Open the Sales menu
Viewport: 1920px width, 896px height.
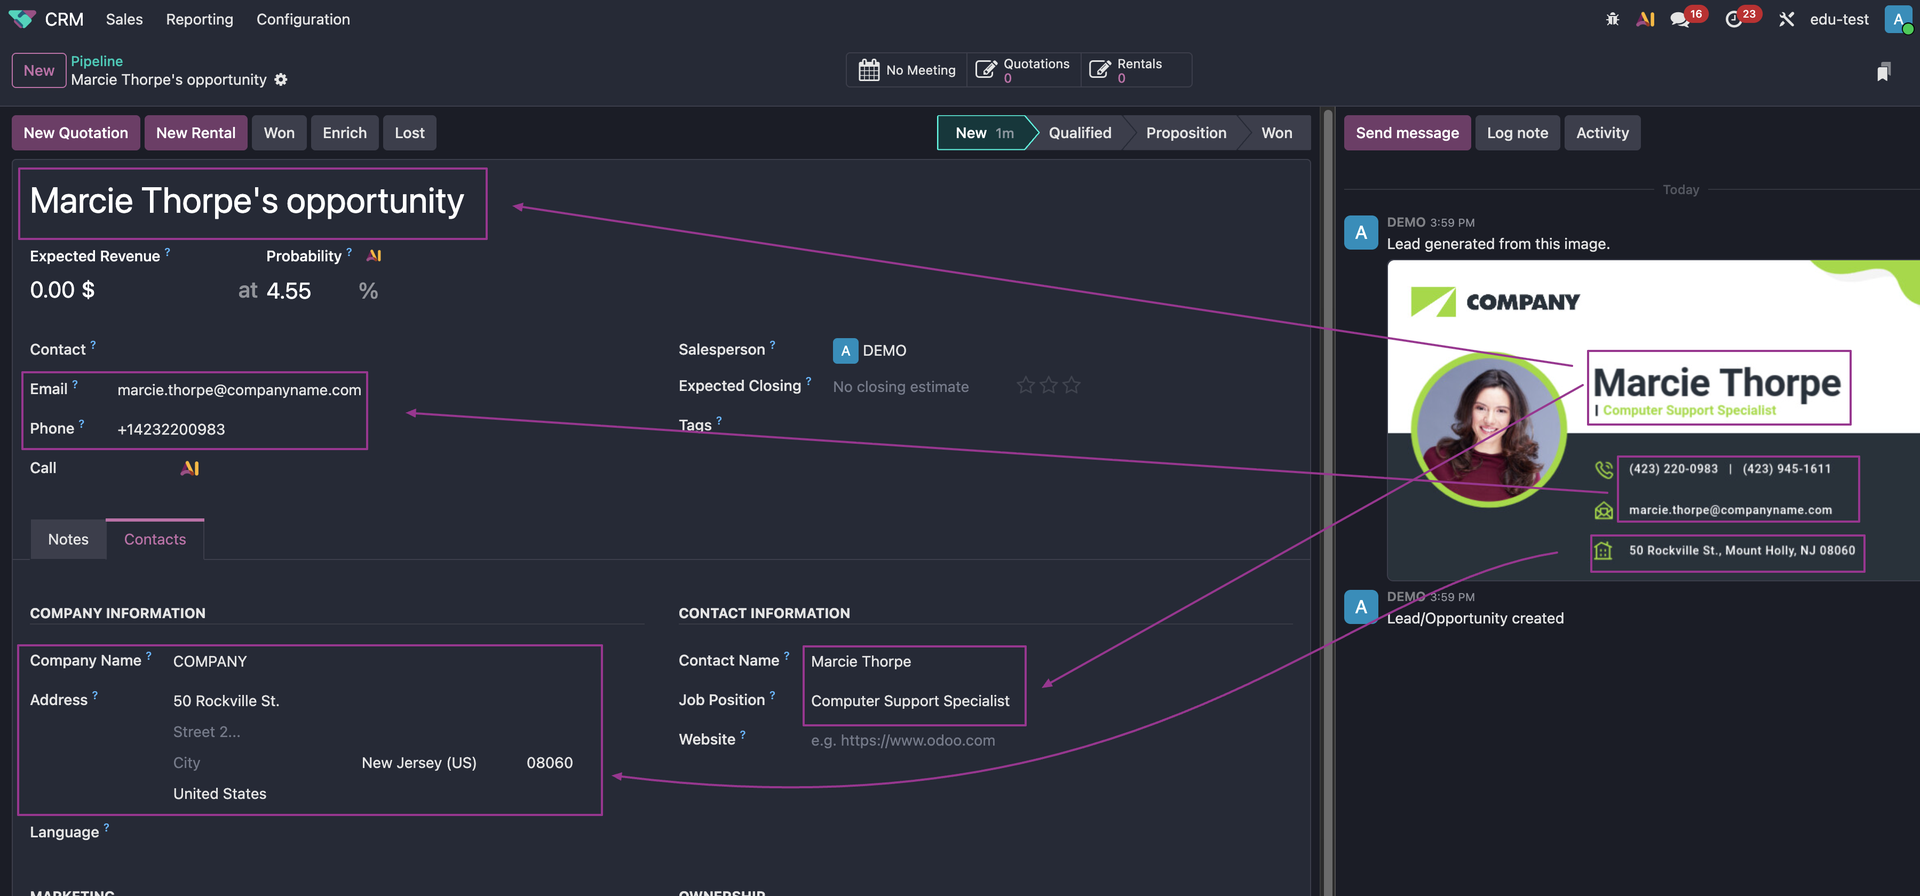124,19
